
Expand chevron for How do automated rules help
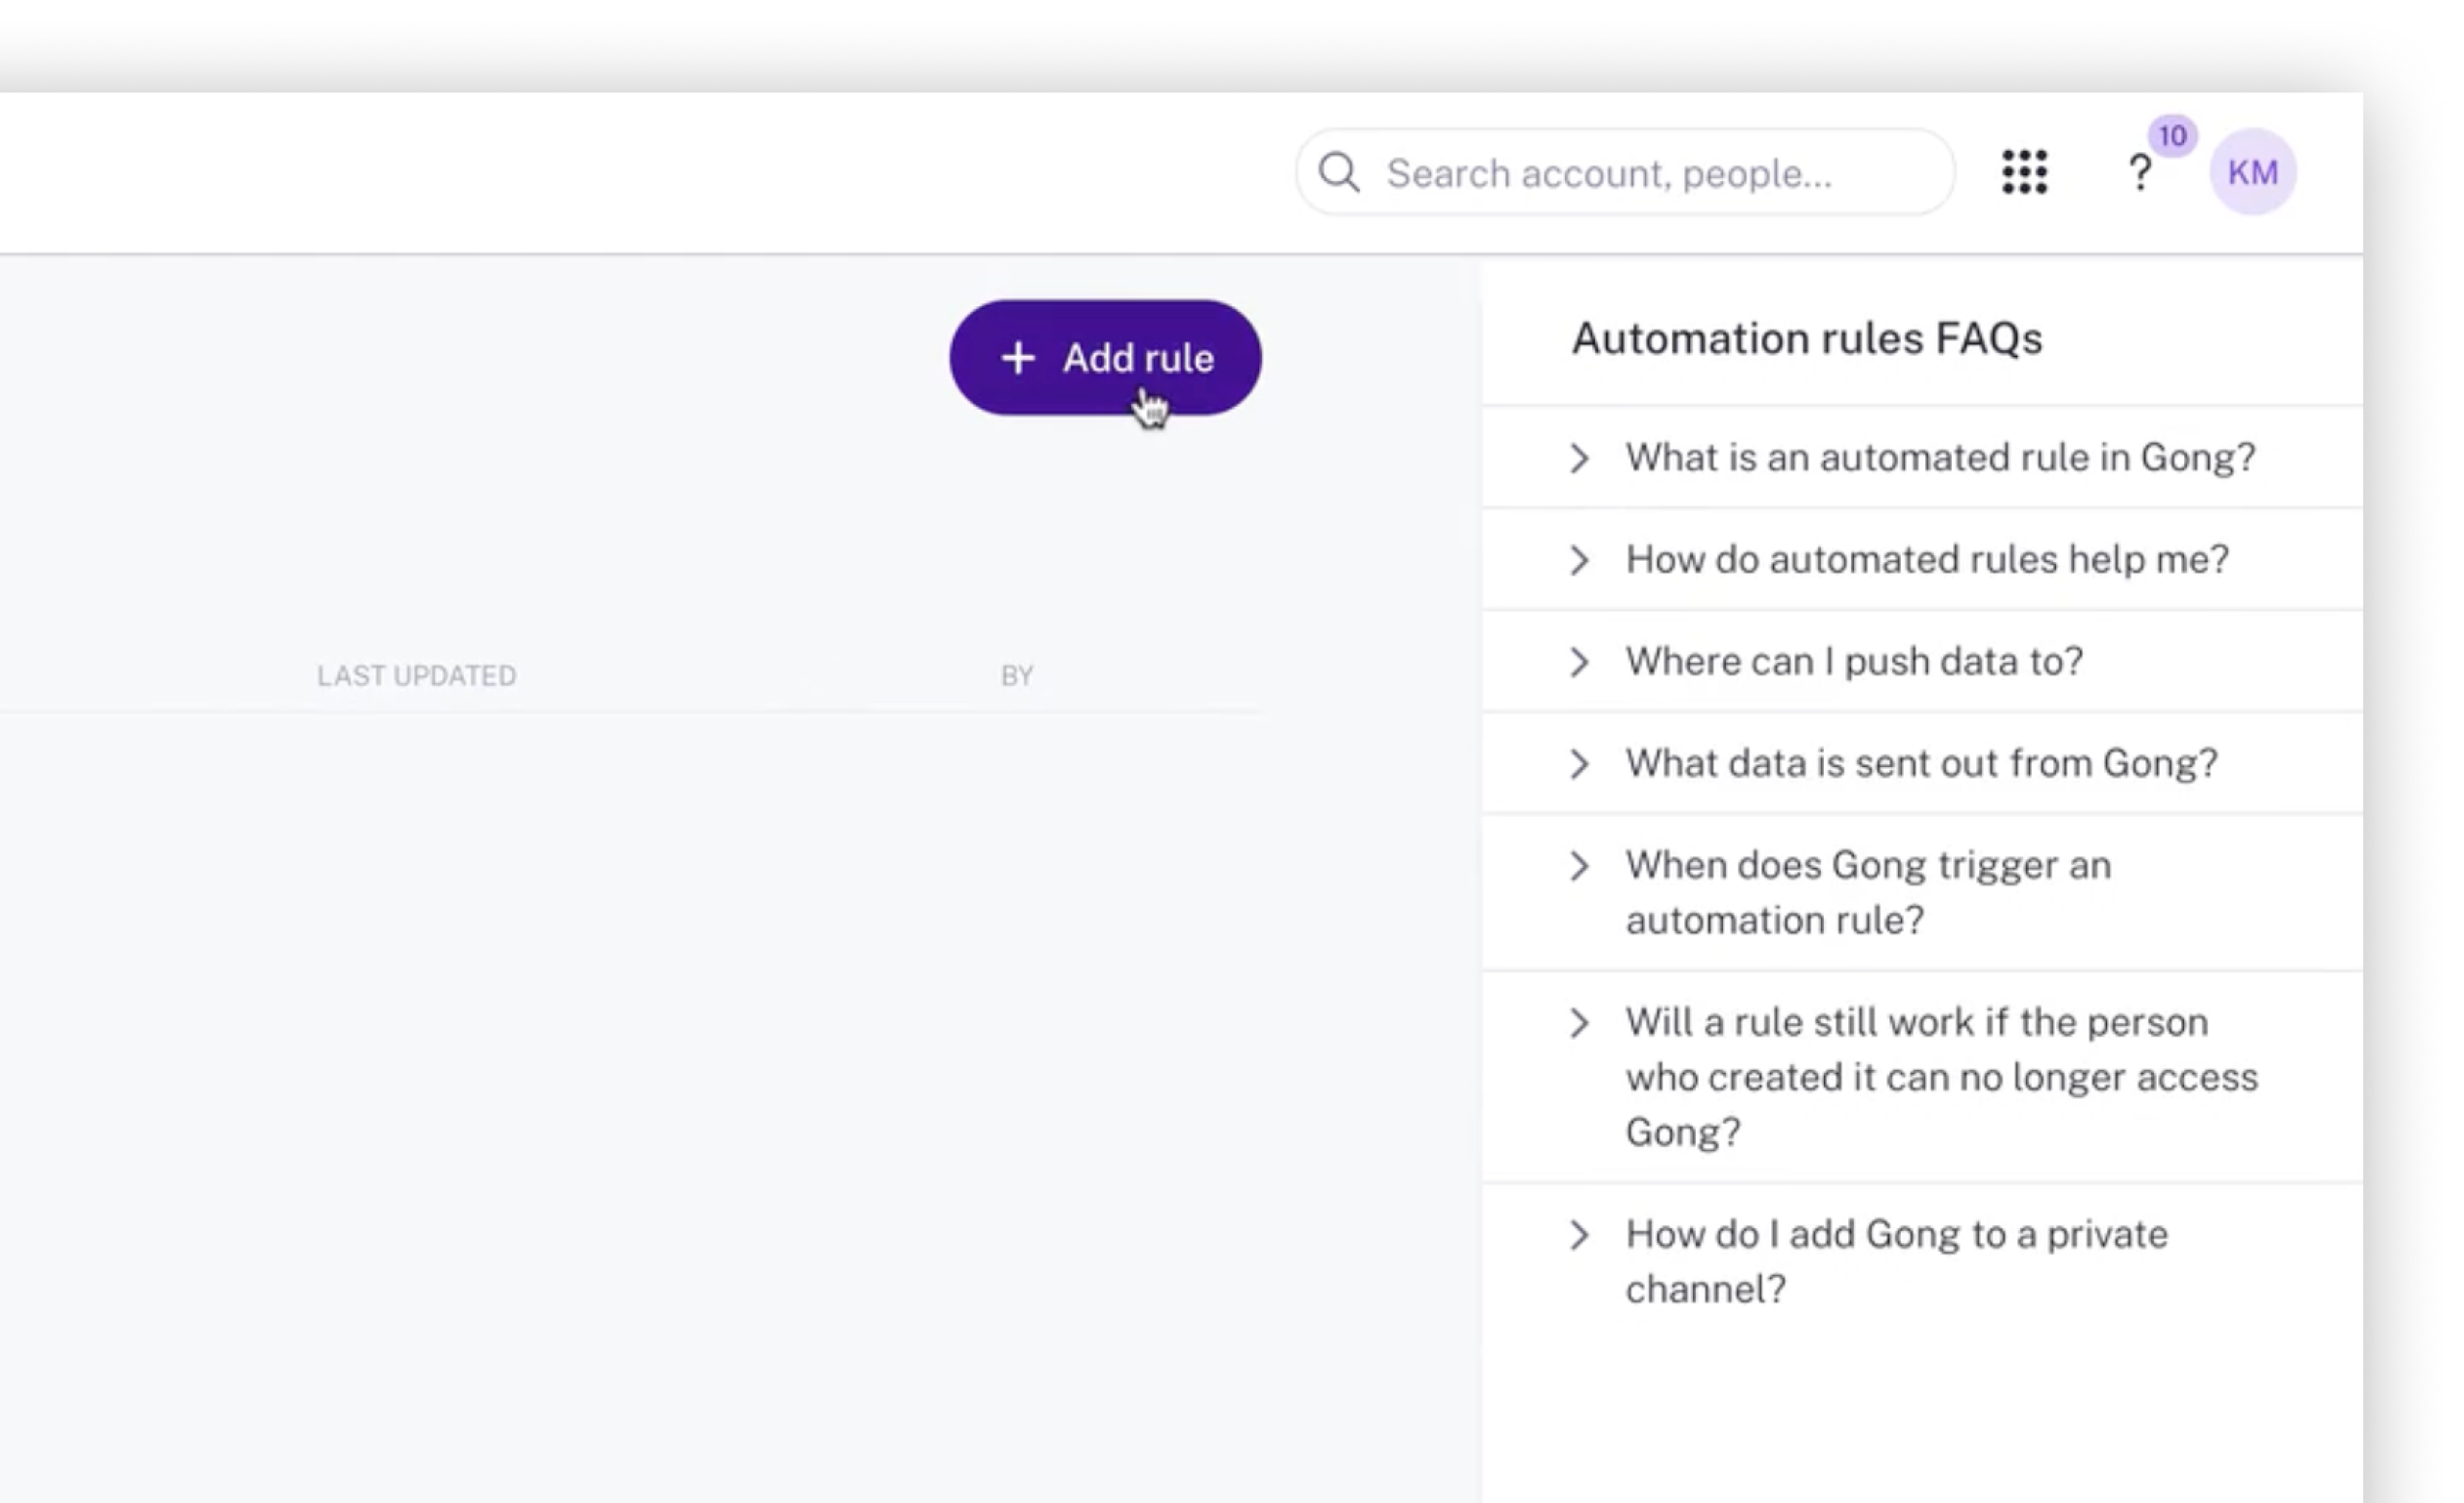pos(1579,560)
